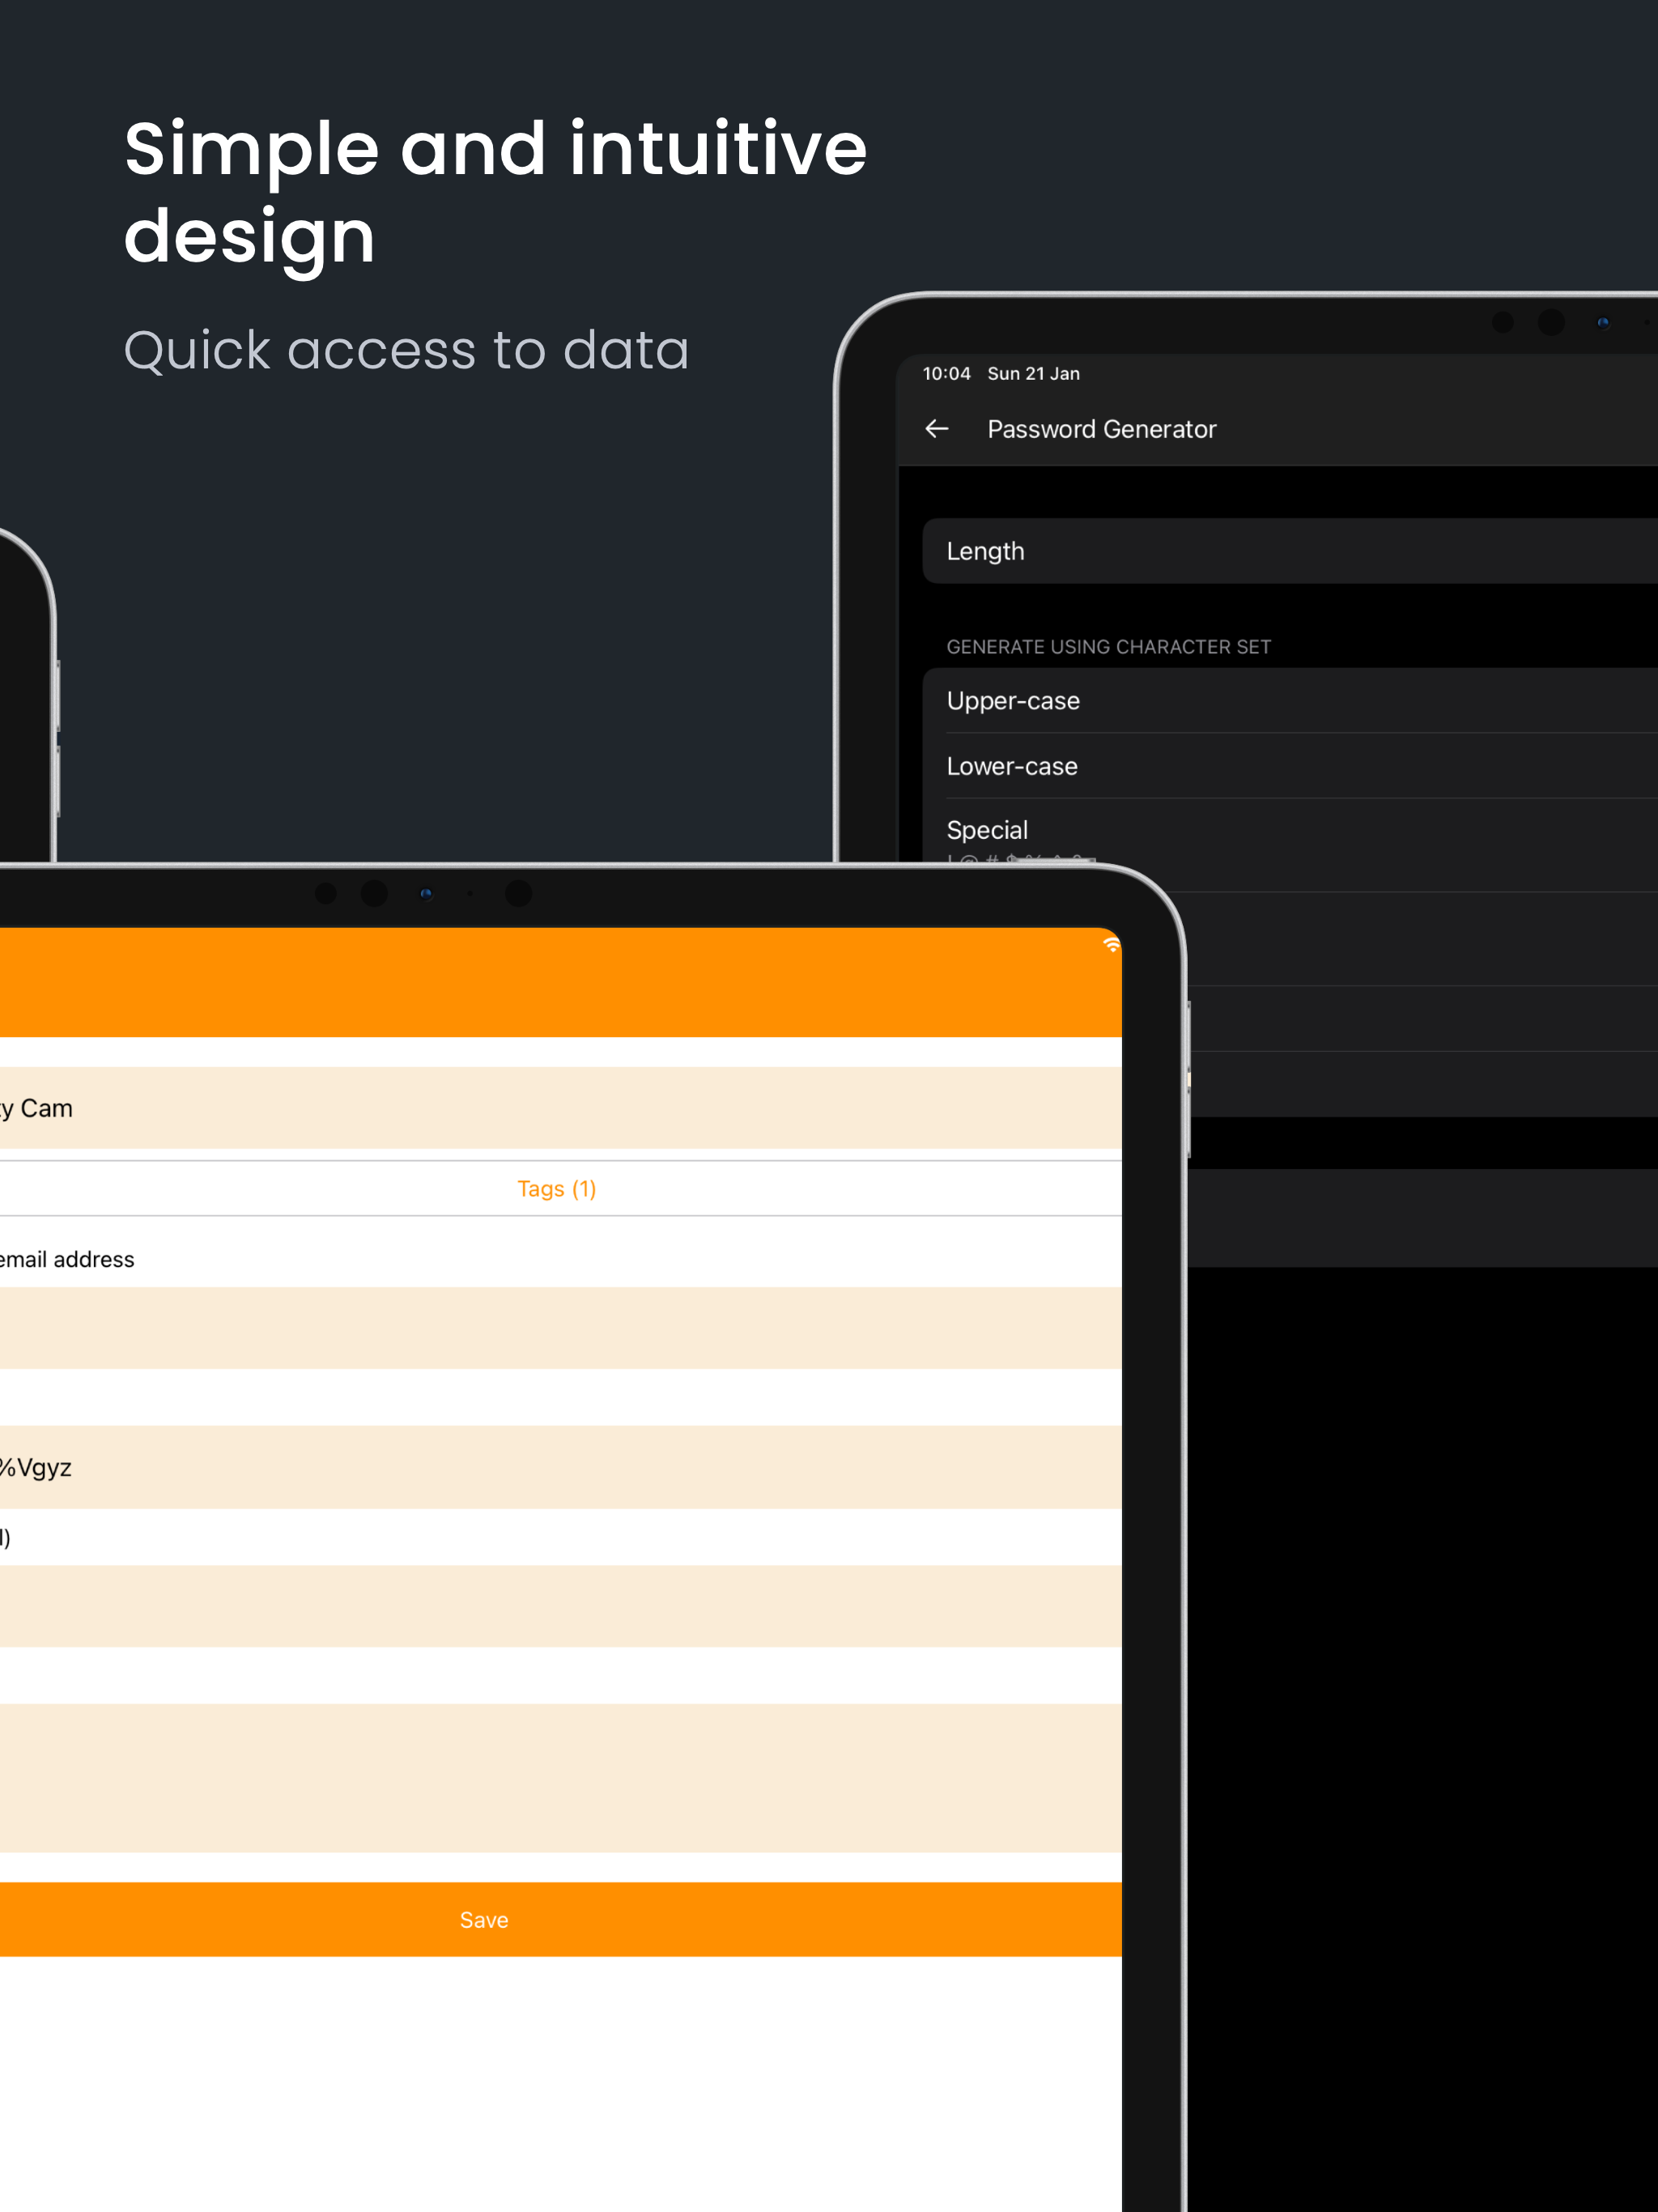Tap the back arrow in Password Generator
1658x2212 pixels.
pyautogui.click(x=936, y=429)
